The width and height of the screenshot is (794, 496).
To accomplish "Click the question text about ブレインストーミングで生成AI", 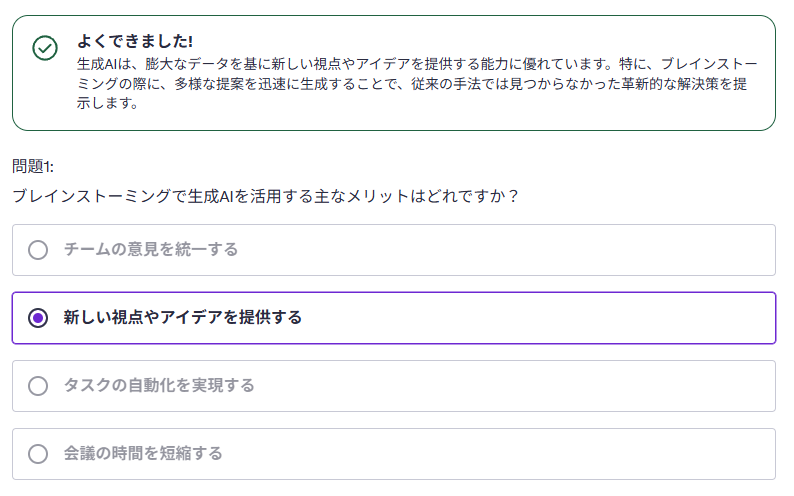I will click(x=266, y=196).
